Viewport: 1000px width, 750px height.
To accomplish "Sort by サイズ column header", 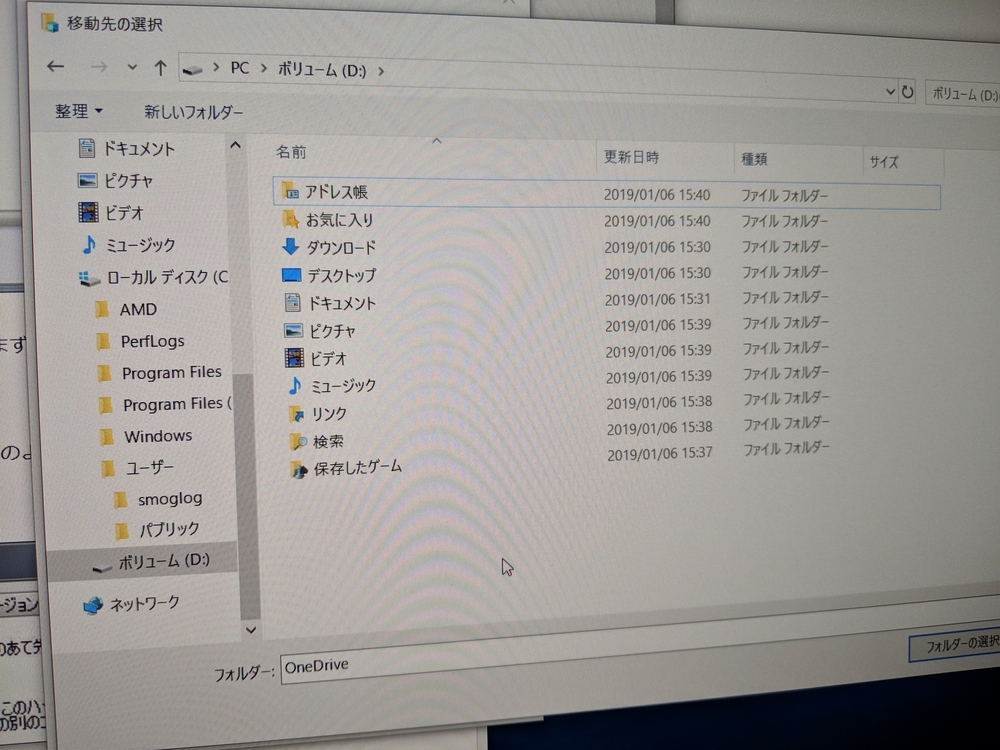I will 883,162.
